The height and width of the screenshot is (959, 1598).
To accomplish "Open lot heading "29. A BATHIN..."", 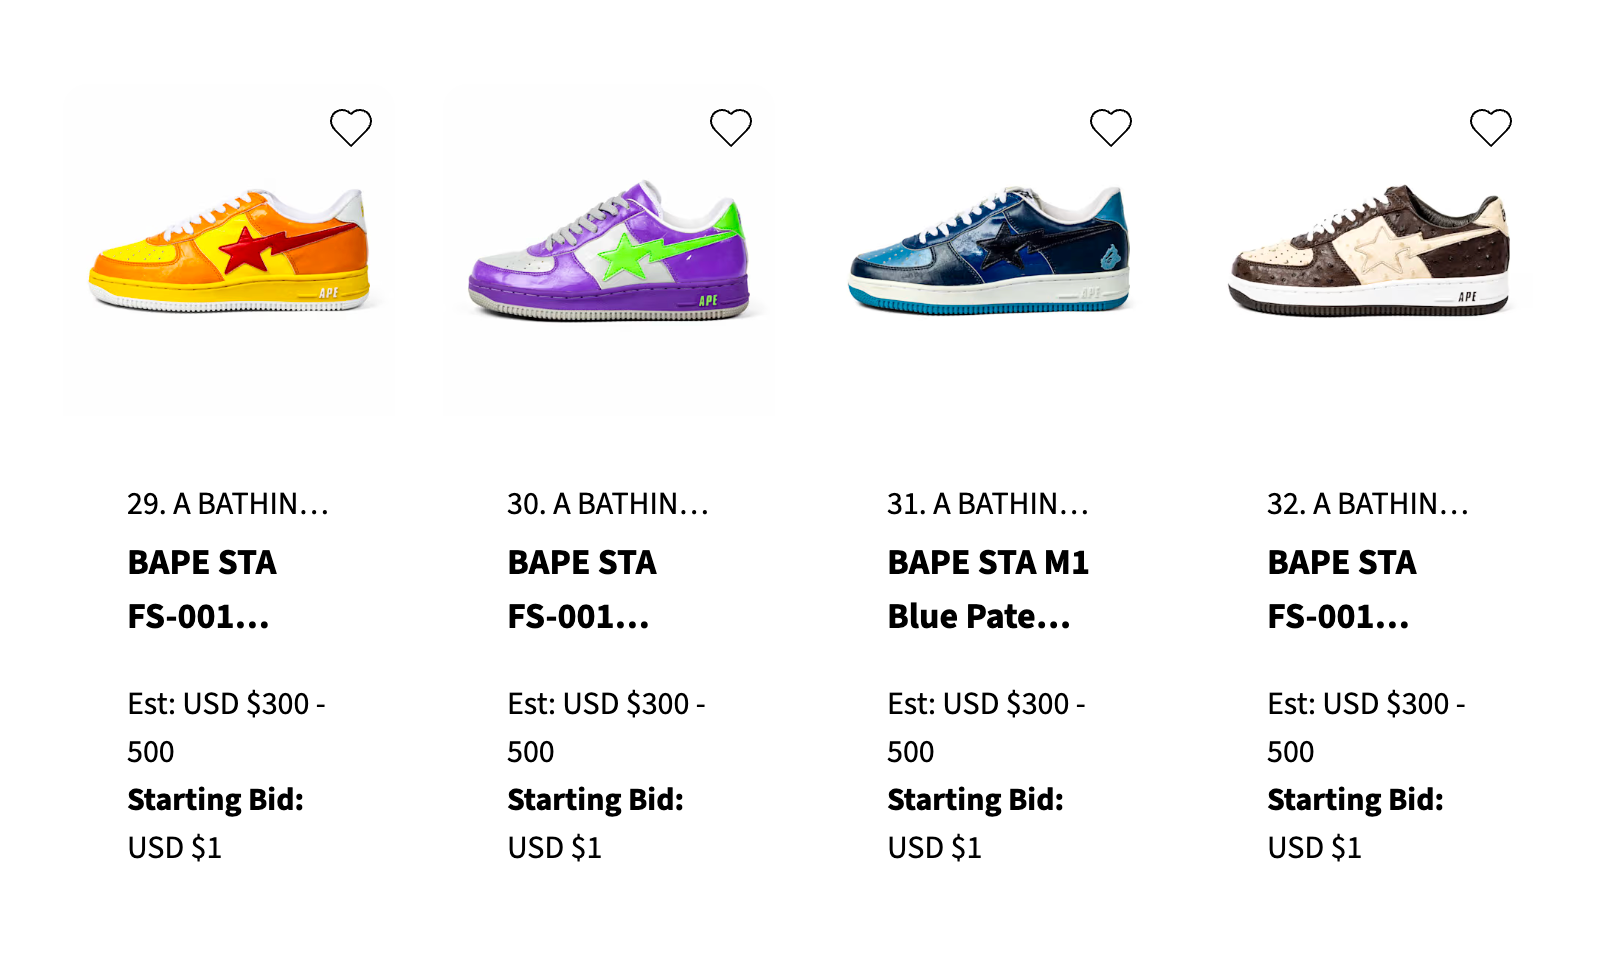I will [228, 504].
